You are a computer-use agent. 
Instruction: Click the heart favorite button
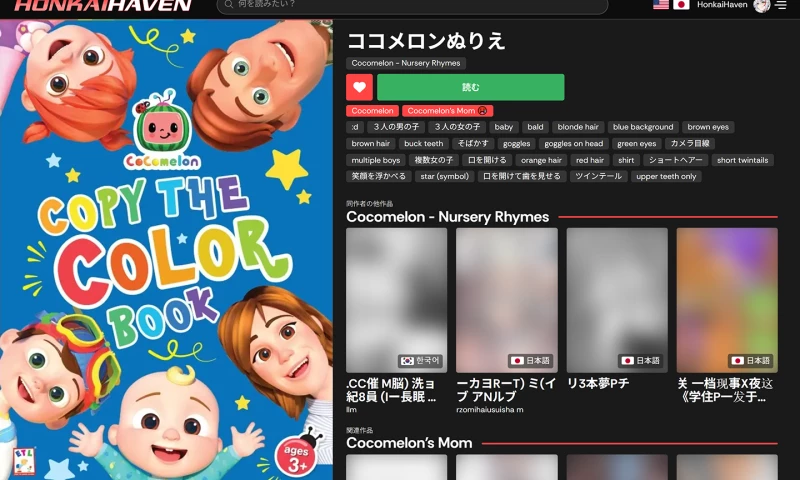(359, 88)
